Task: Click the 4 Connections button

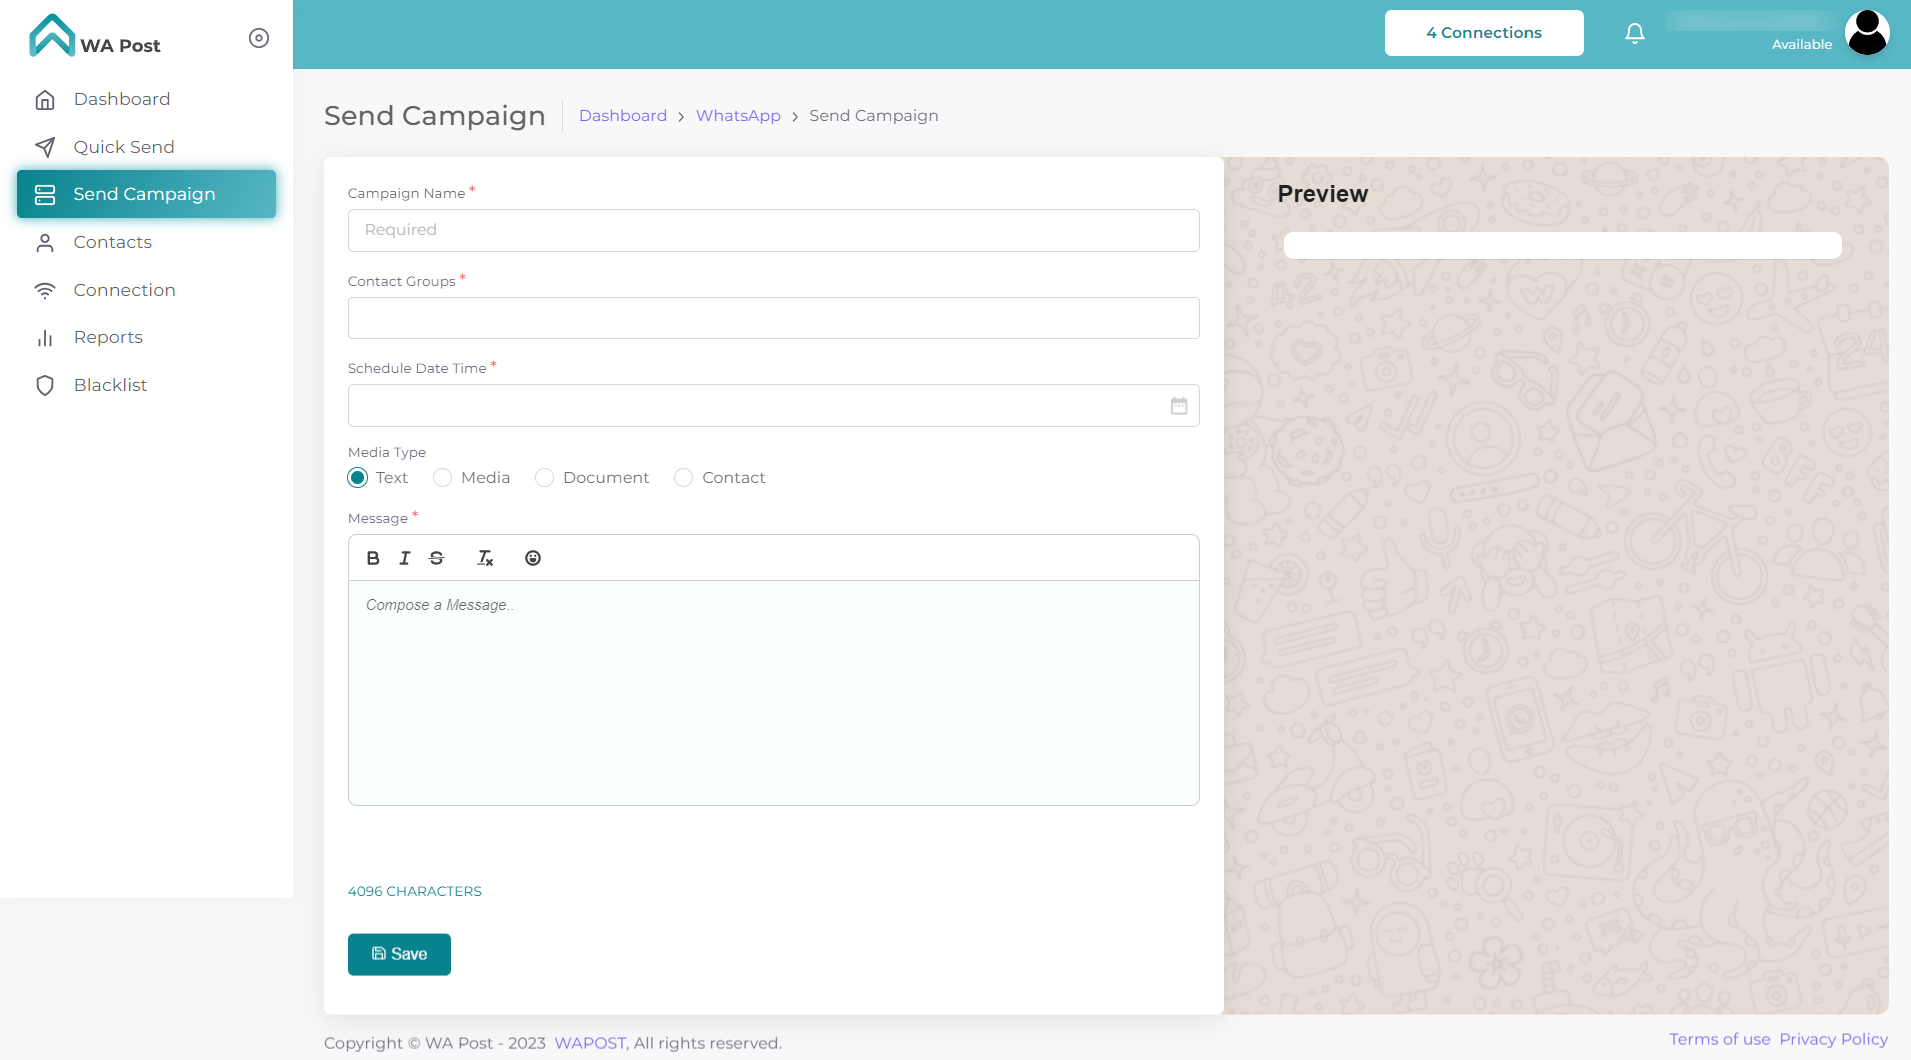Action: click(x=1483, y=33)
